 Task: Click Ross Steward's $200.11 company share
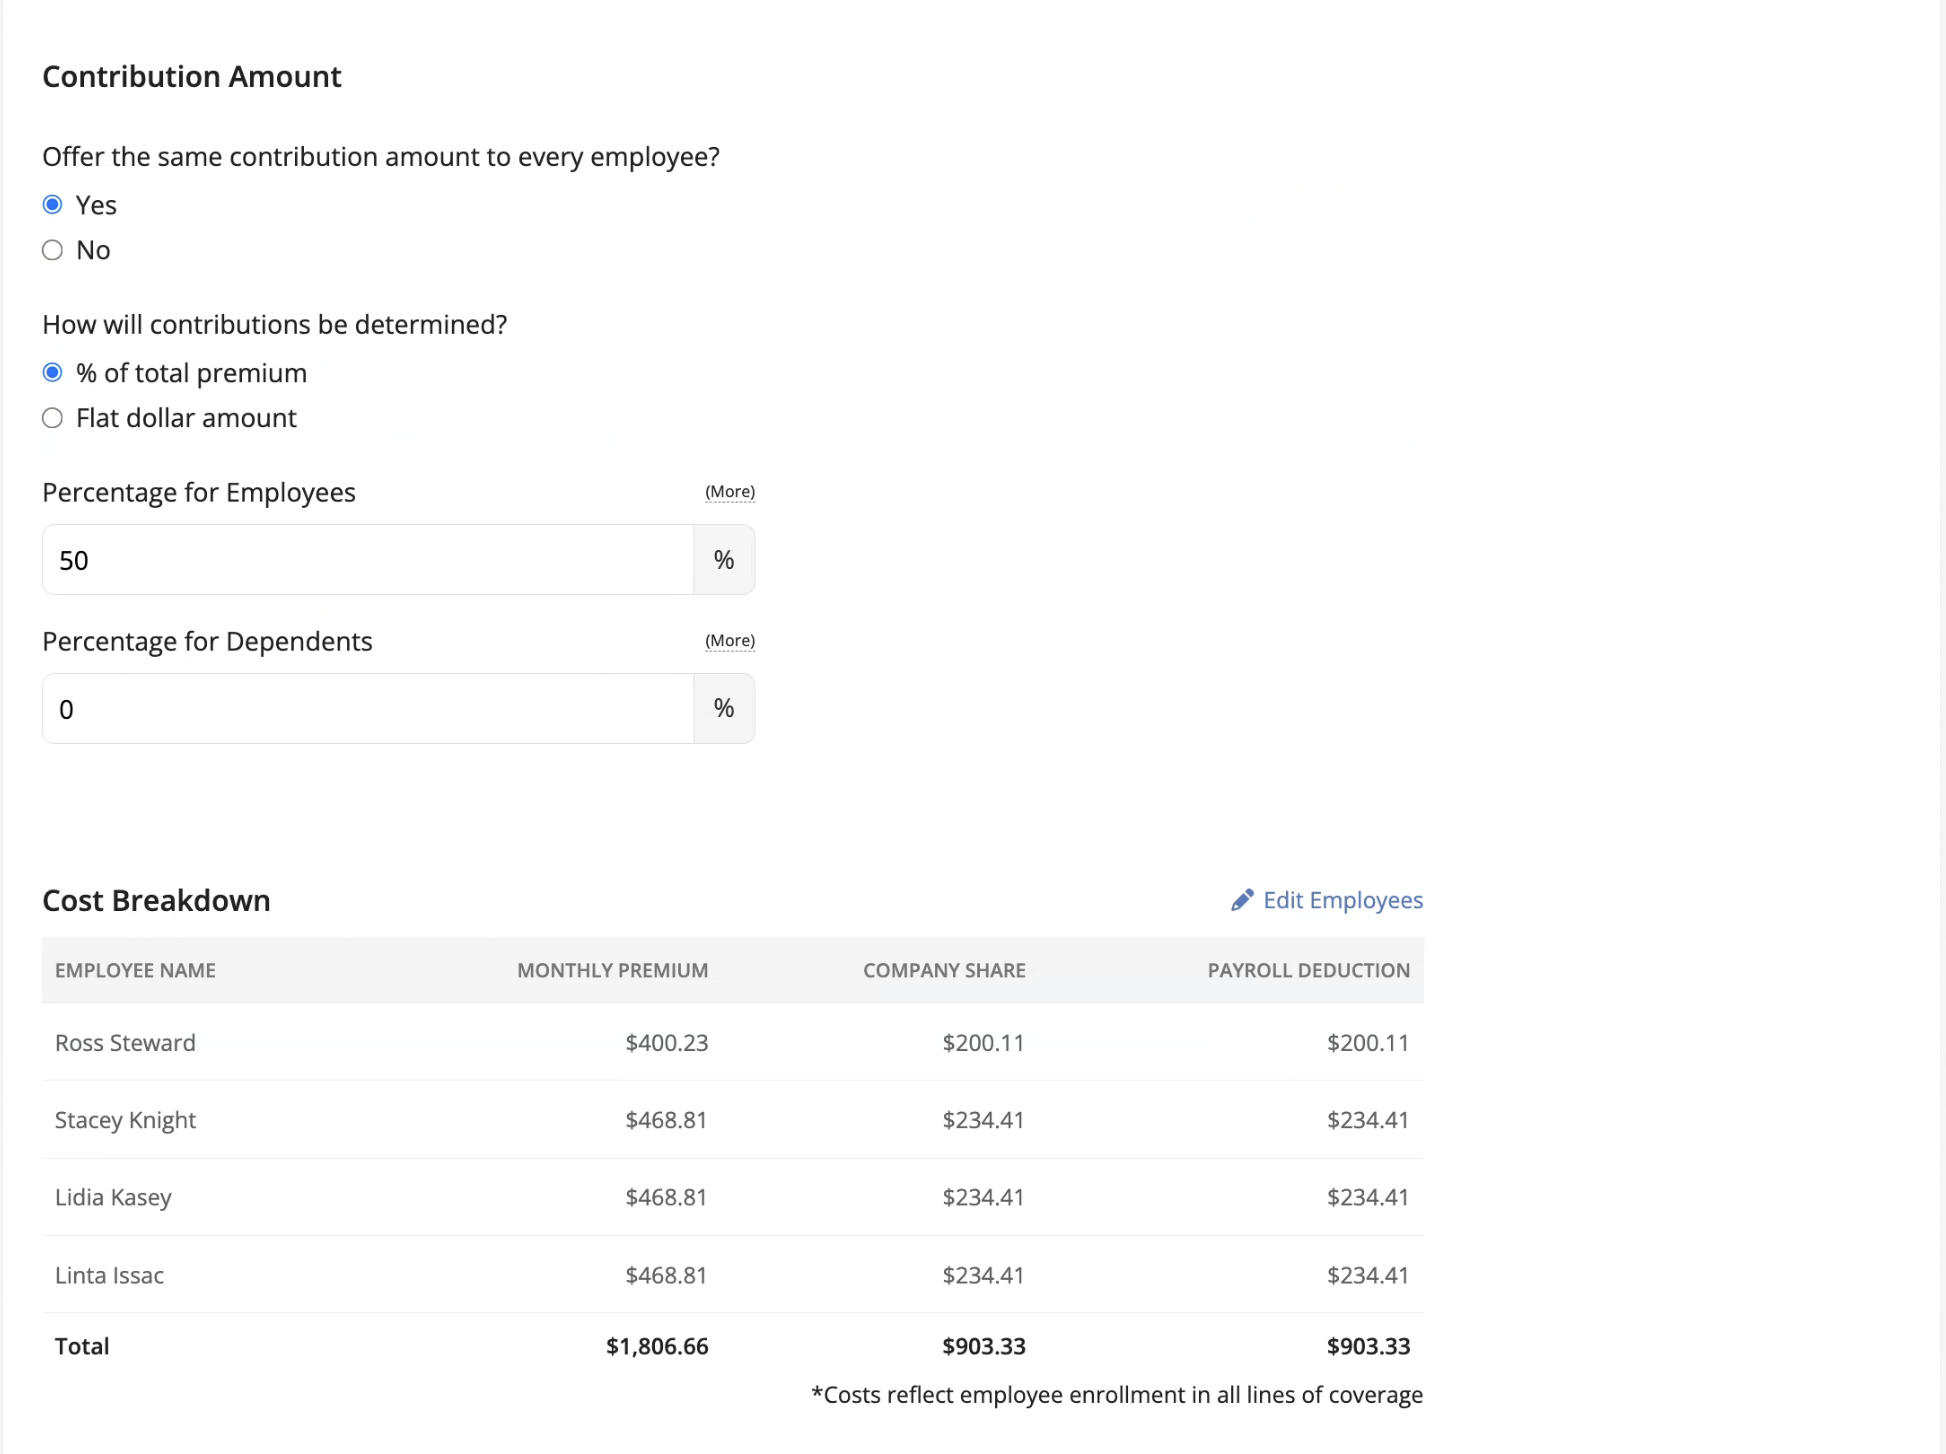[x=984, y=1043]
